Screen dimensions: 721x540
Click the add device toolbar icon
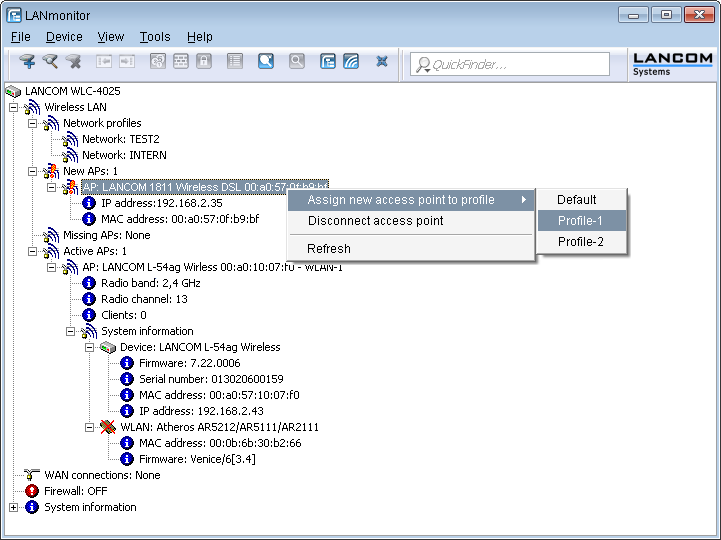[x=27, y=62]
